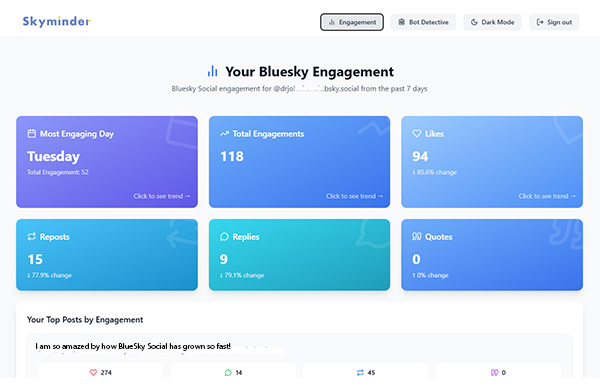The image size is (600, 391).
Task: Click the 15 Reposts count
Action: click(35, 259)
